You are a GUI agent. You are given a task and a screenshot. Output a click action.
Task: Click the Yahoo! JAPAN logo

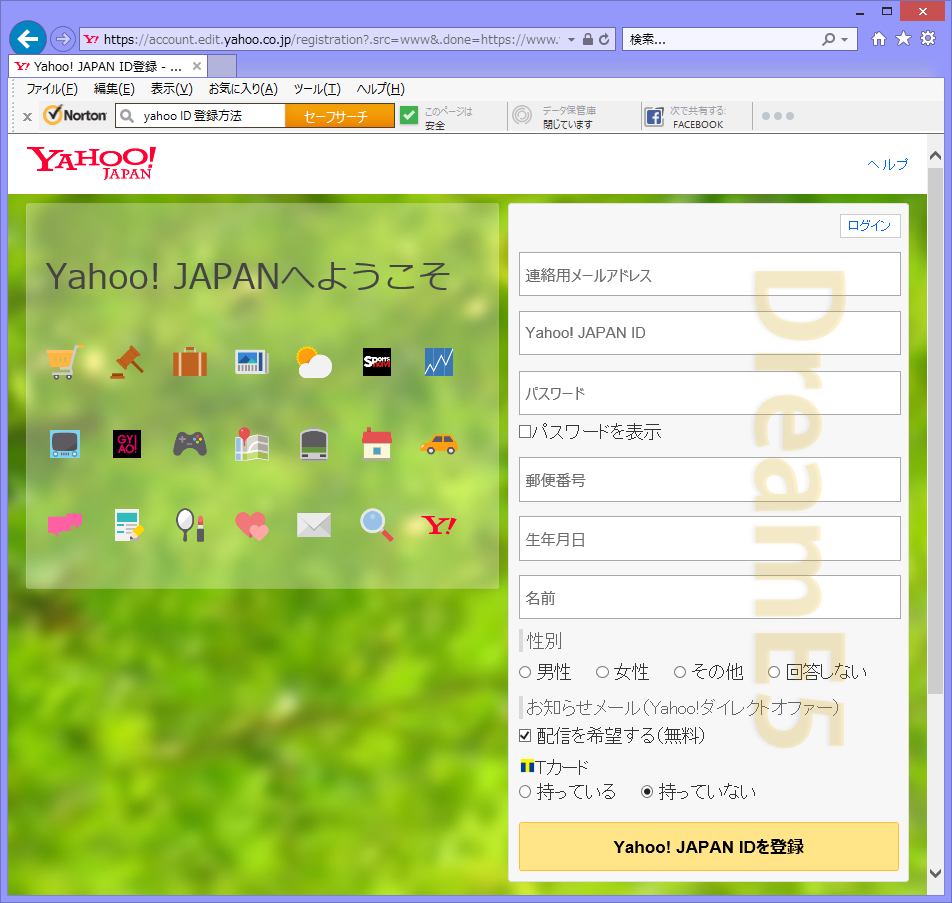coord(92,163)
